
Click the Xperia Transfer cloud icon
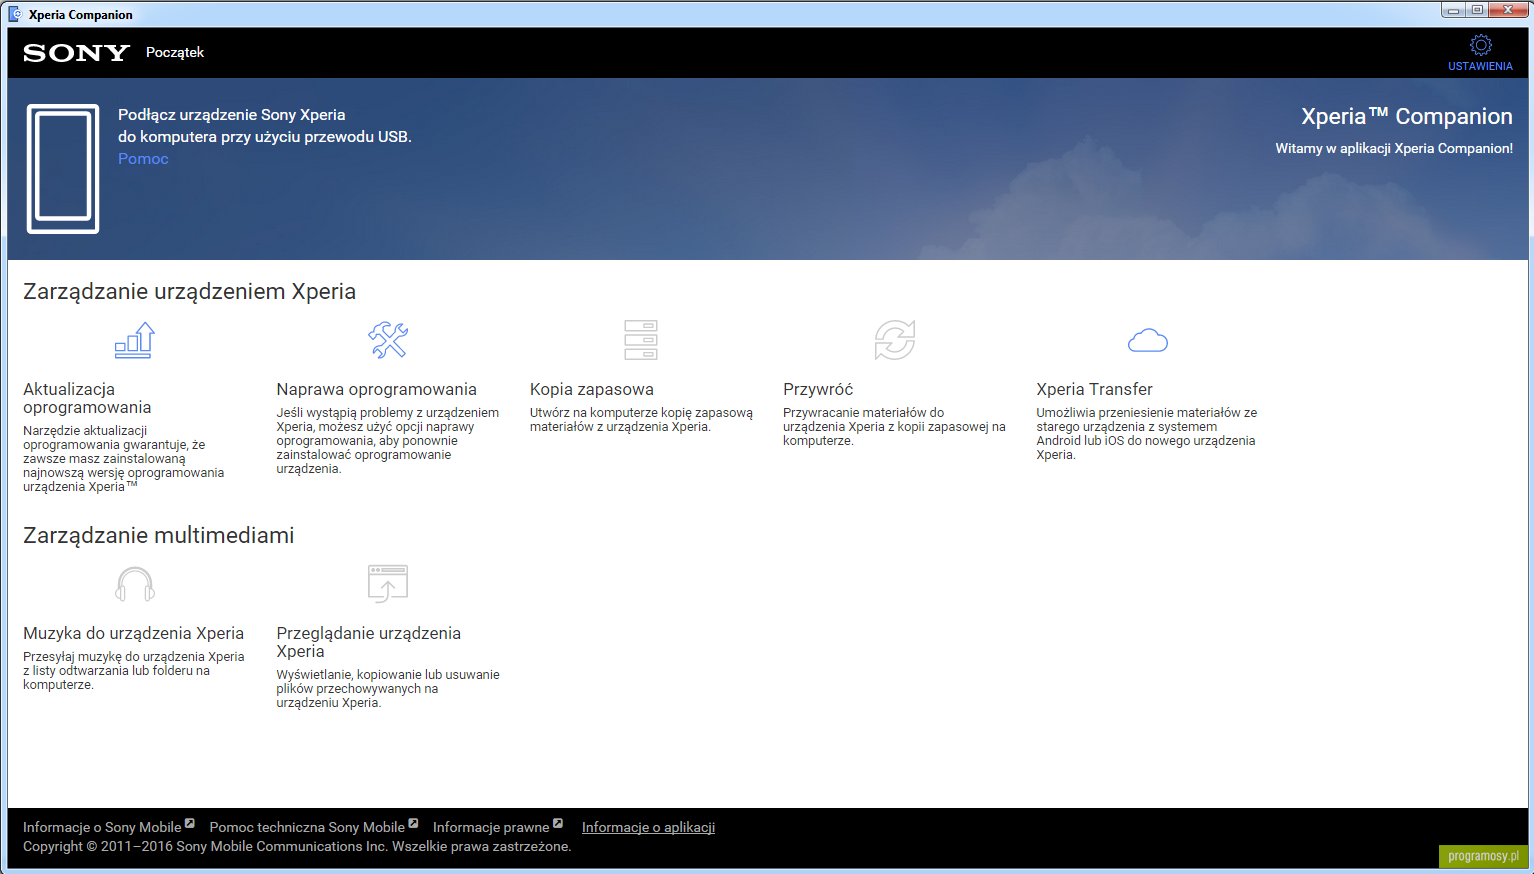(x=1148, y=341)
